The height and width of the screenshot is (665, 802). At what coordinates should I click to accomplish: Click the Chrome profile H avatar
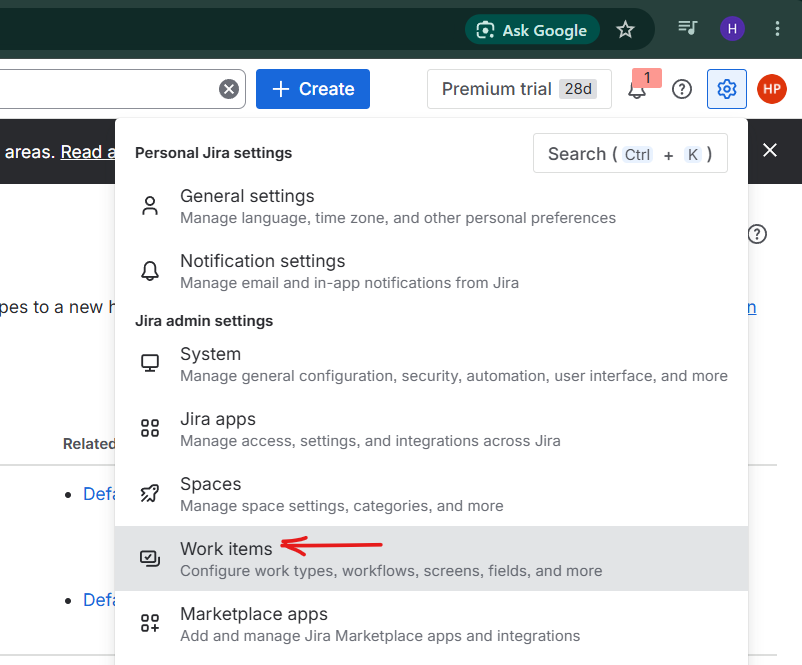point(732,29)
